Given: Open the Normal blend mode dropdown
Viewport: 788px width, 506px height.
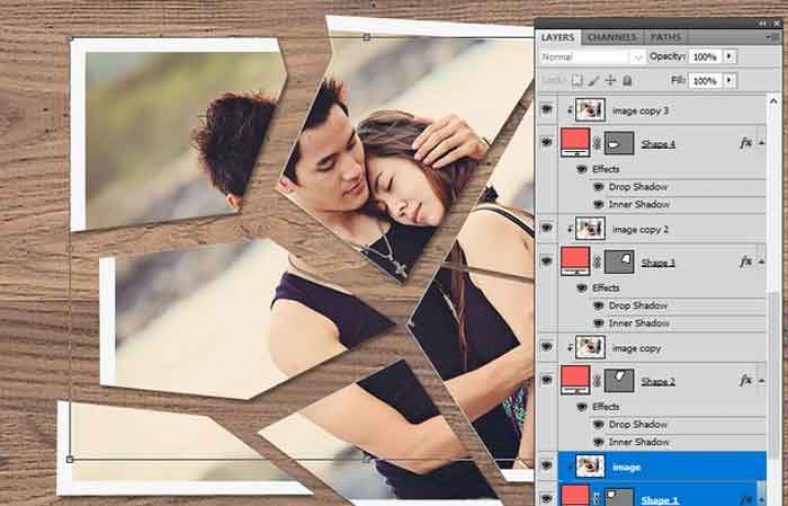Looking at the screenshot, I should (592, 57).
